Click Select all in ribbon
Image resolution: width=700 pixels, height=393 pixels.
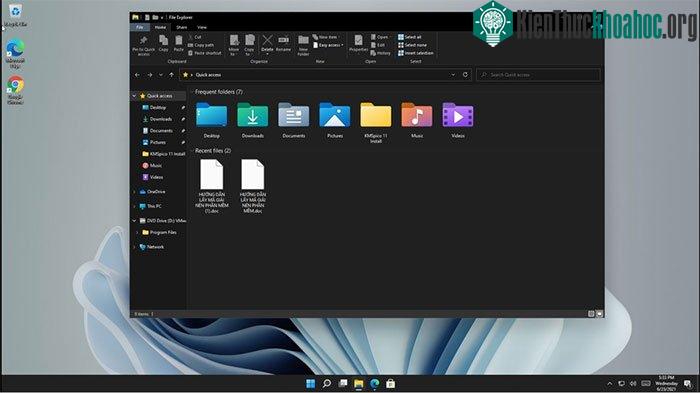pyautogui.click(x=409, y=37)
